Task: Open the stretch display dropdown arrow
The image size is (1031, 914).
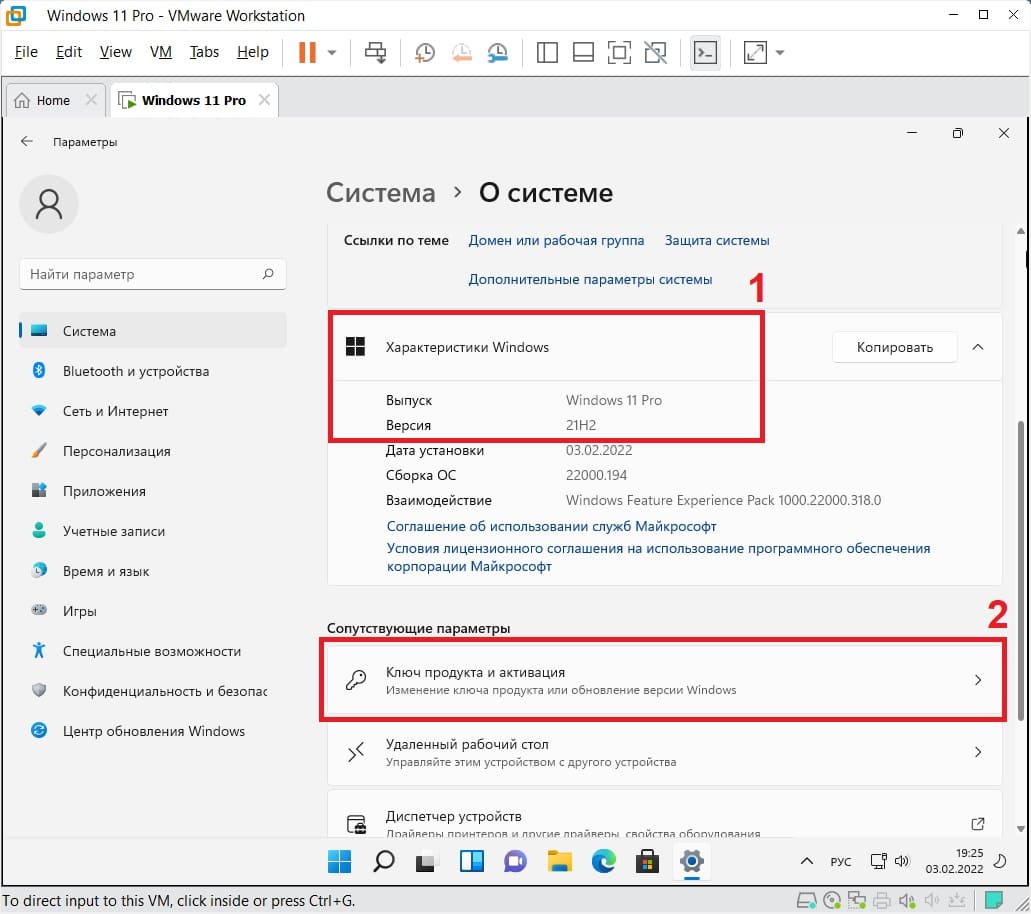Action: tap(780, 53)
